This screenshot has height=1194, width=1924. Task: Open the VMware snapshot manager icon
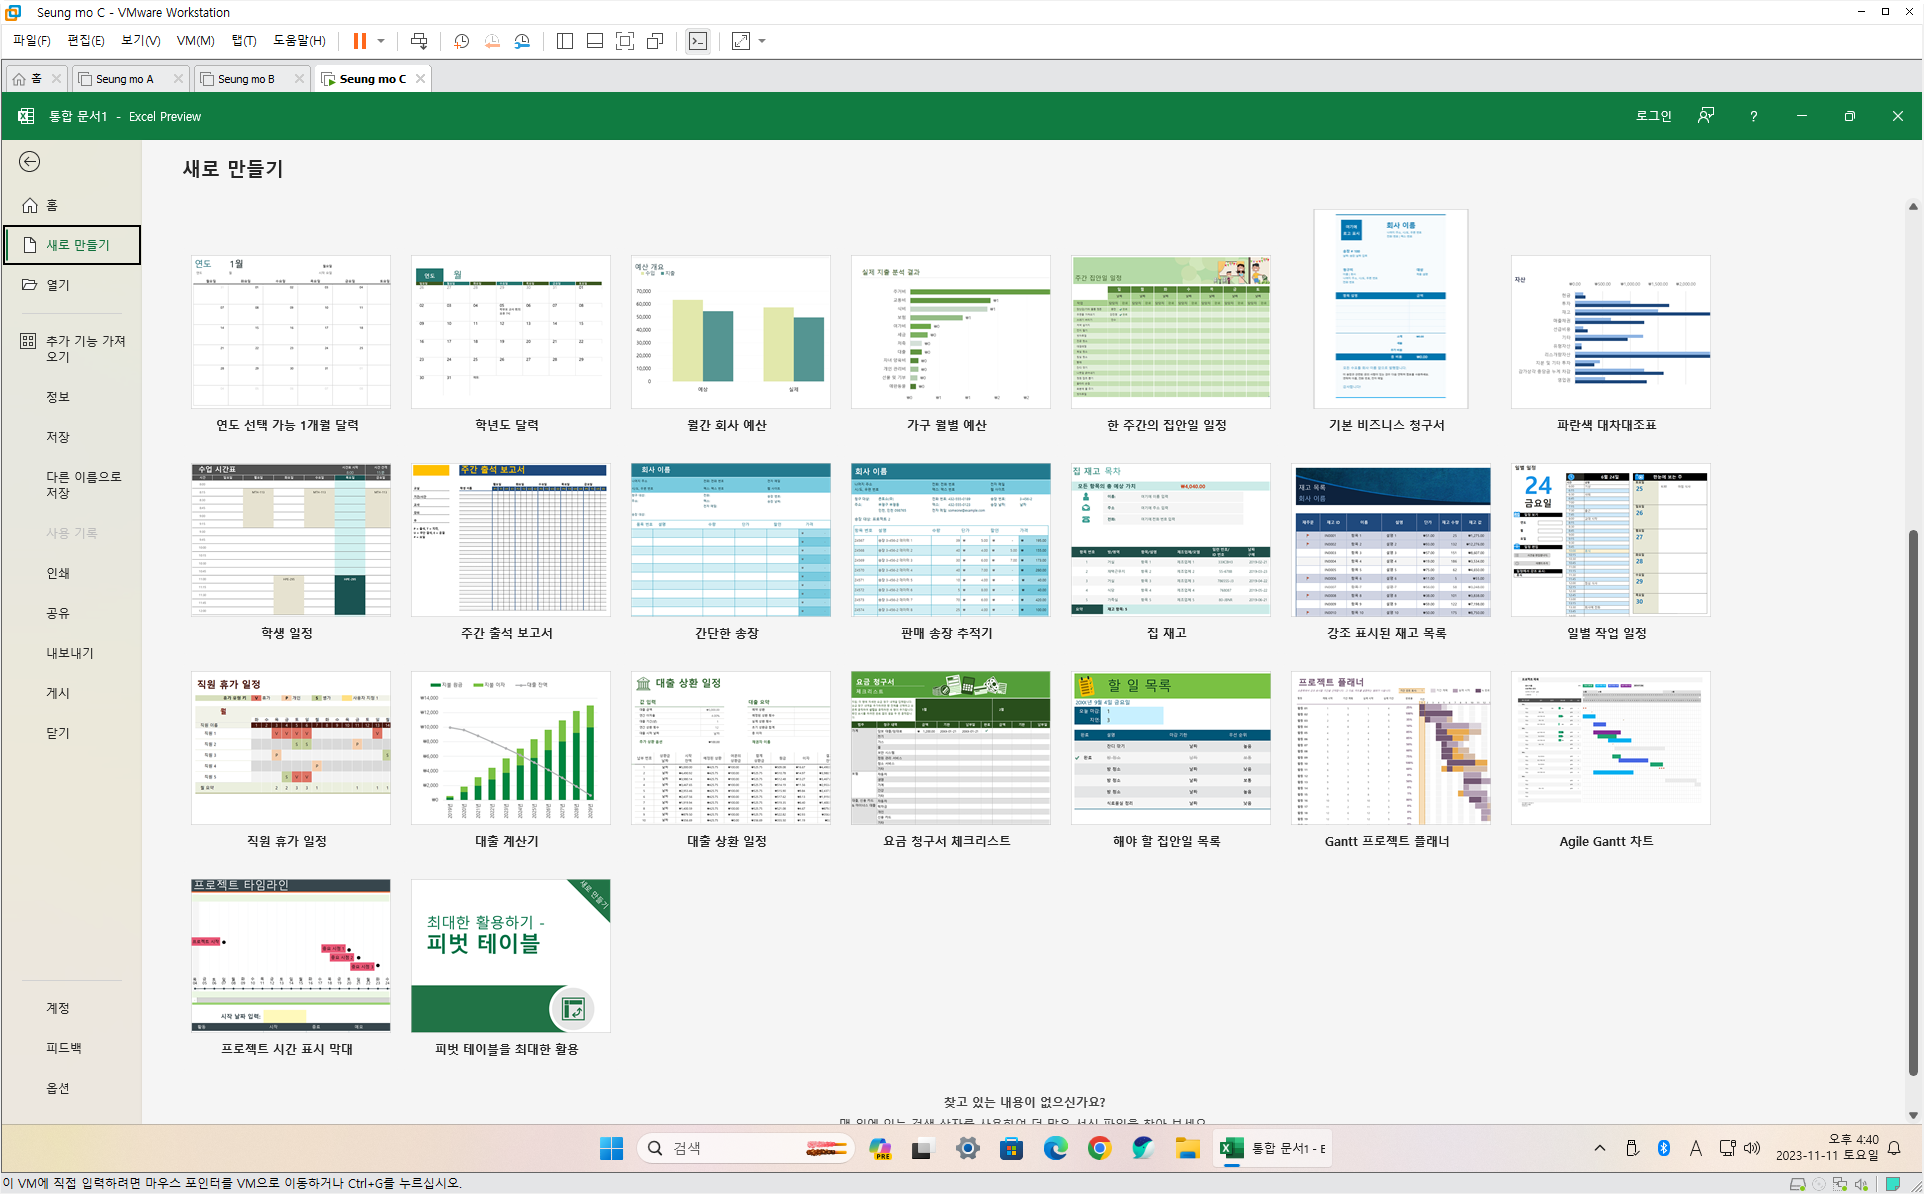[522, 41]
